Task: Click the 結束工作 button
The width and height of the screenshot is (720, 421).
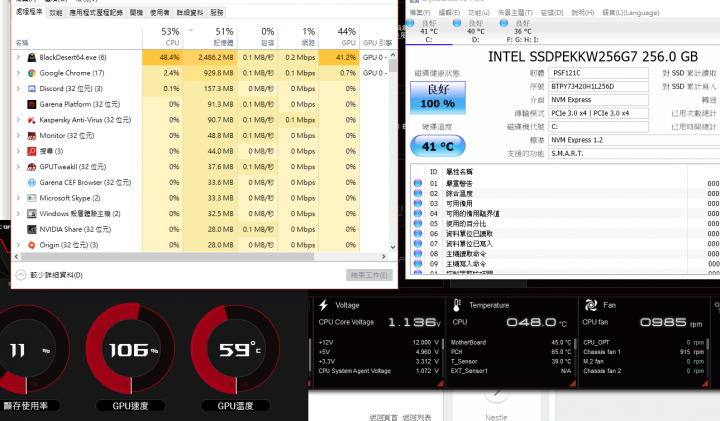Action: (369, 275)
